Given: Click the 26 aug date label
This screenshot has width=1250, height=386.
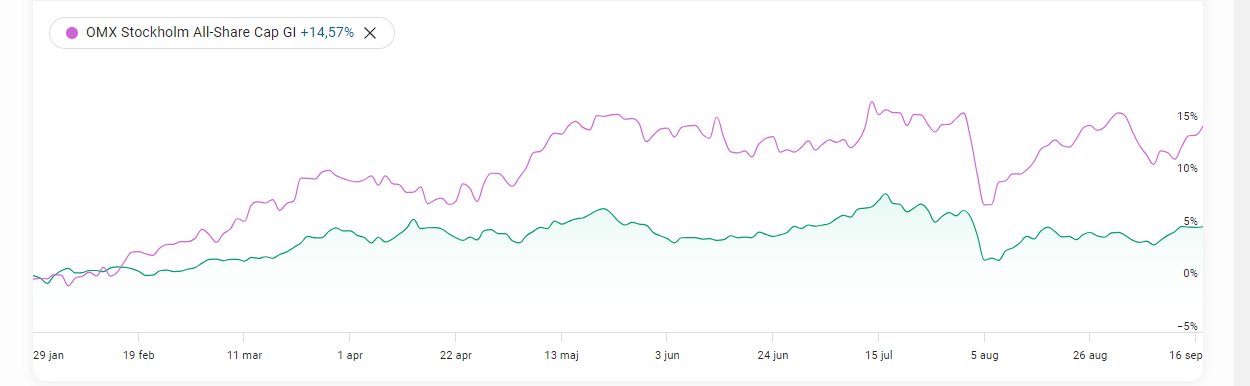Looking at the screenshot, I should click(1089, 354).
